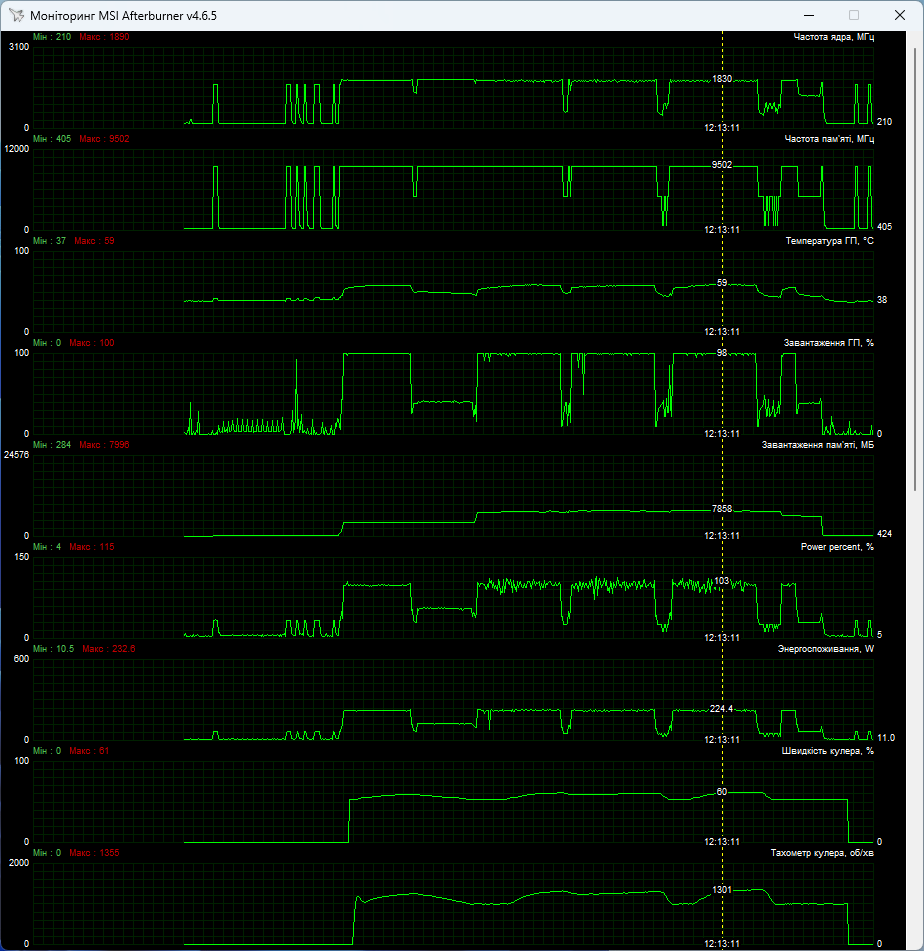
Task: Click the 'Макс : 1355' fan tachometer maximum
Action: coord(94,852)
